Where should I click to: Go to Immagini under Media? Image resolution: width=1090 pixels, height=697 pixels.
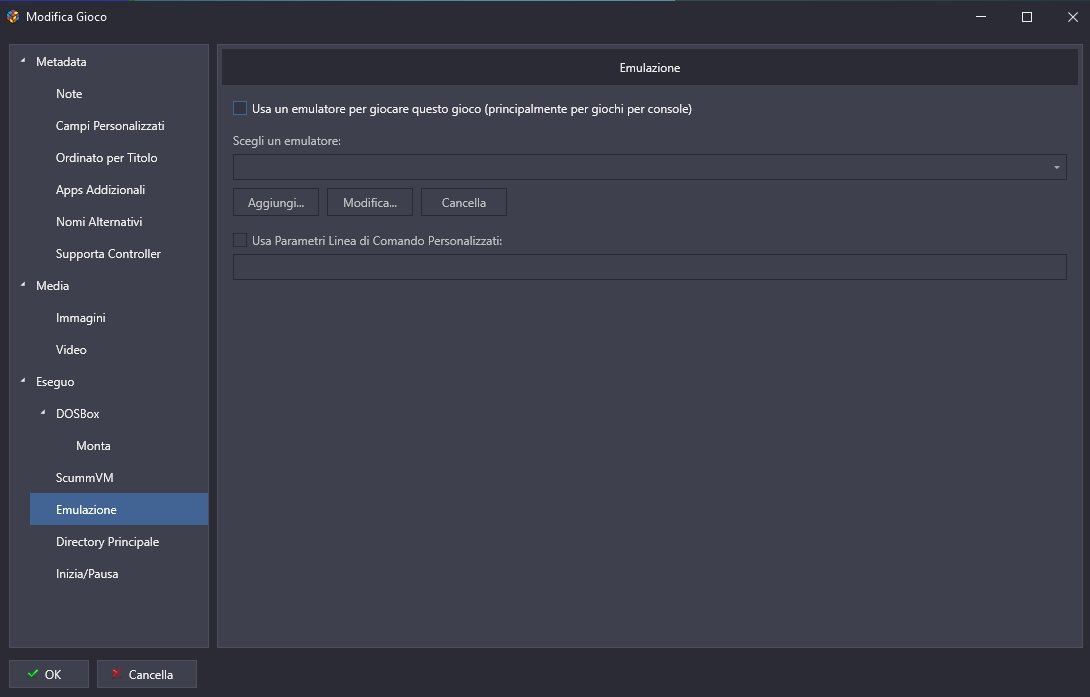(x=80, y=318)
